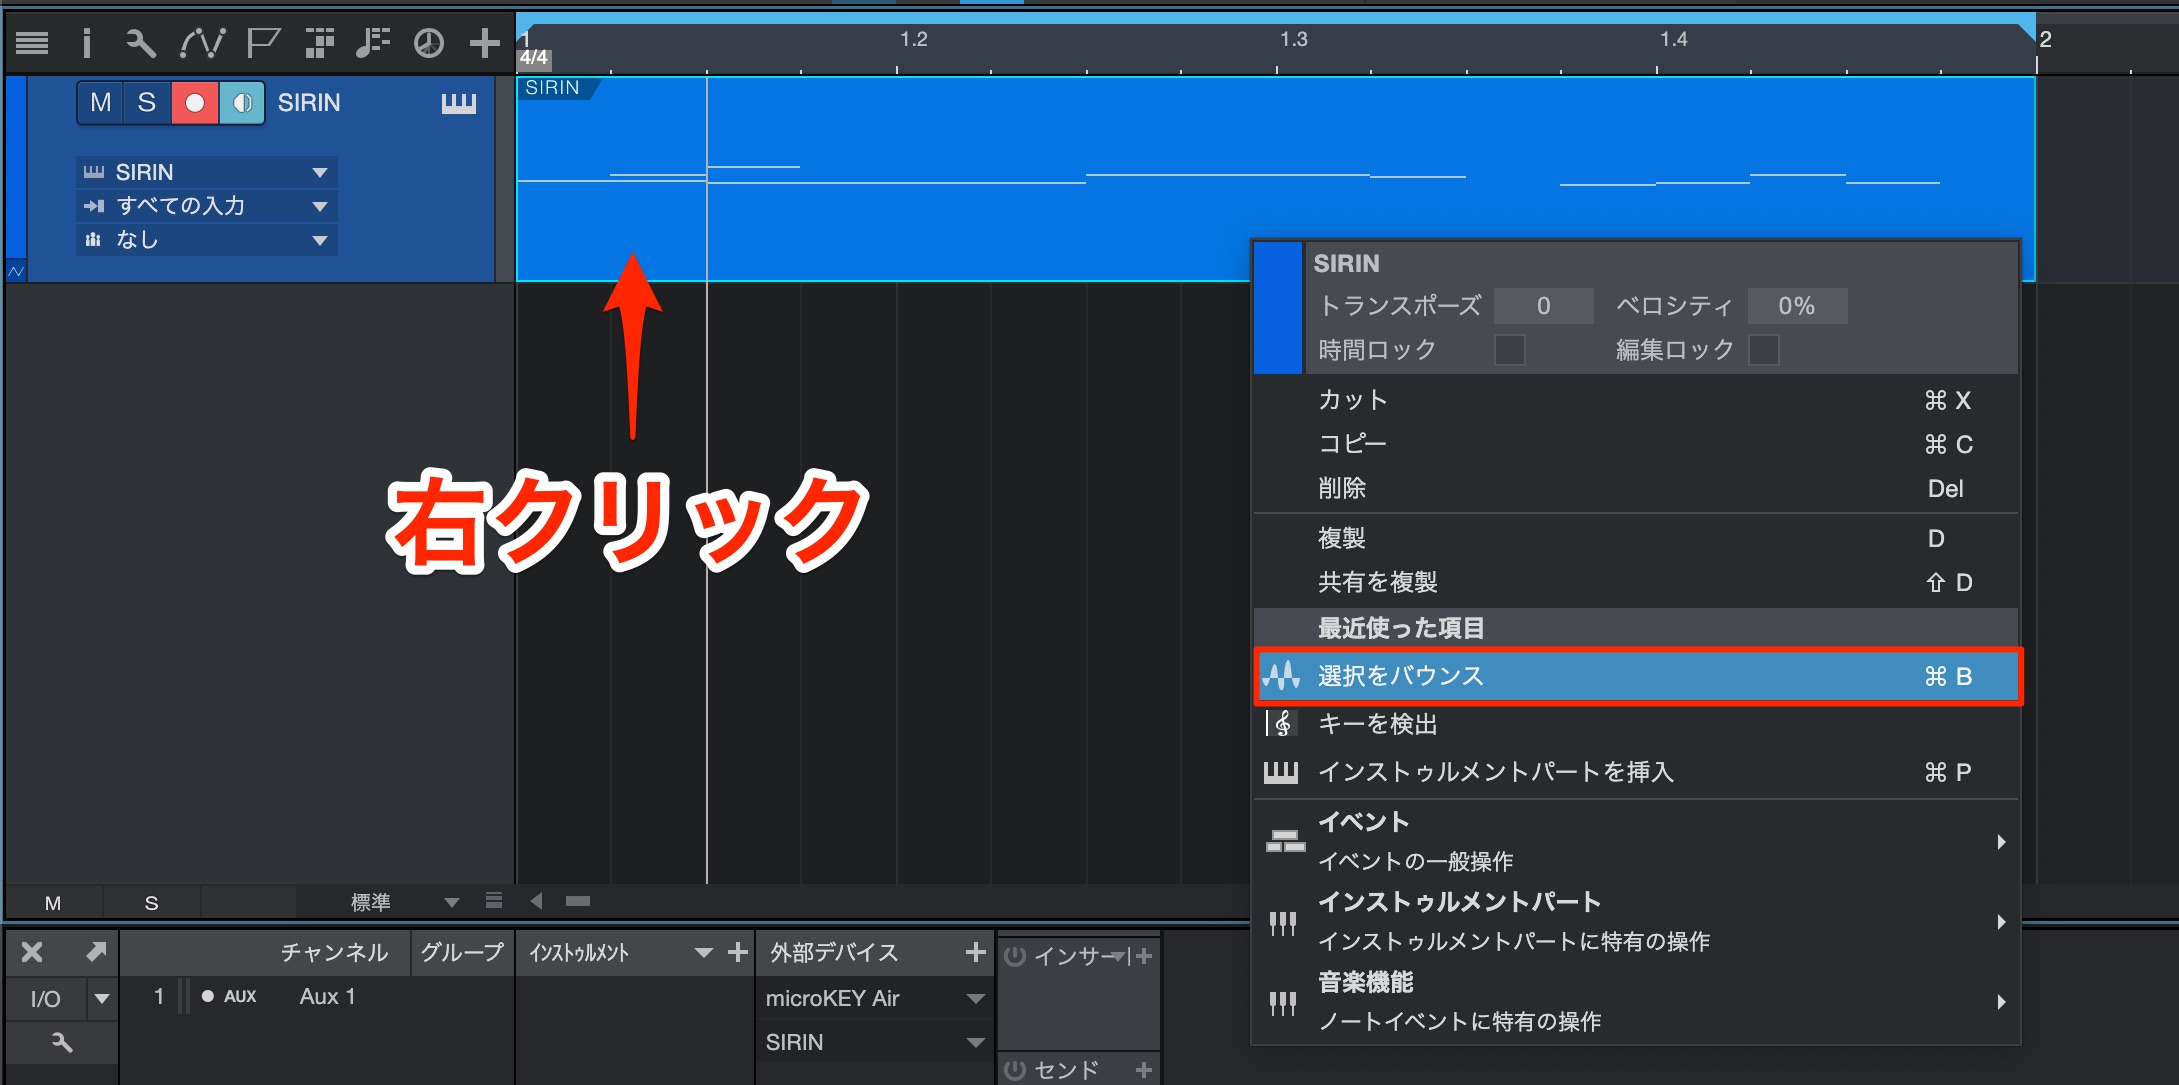Add an insert effect with plus icon
This screenshot has height=1085, width=2179.
1144,956
